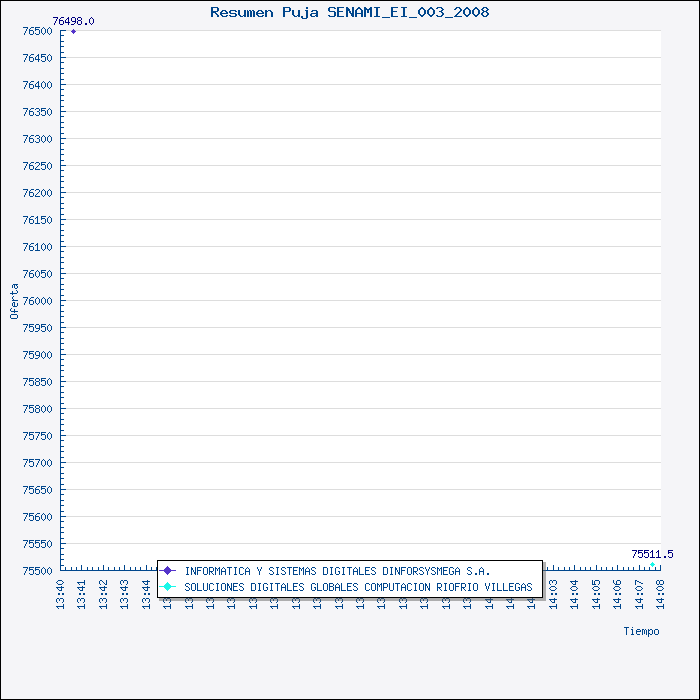Click the cyan diamond marker in the legend

click(168, 587)
